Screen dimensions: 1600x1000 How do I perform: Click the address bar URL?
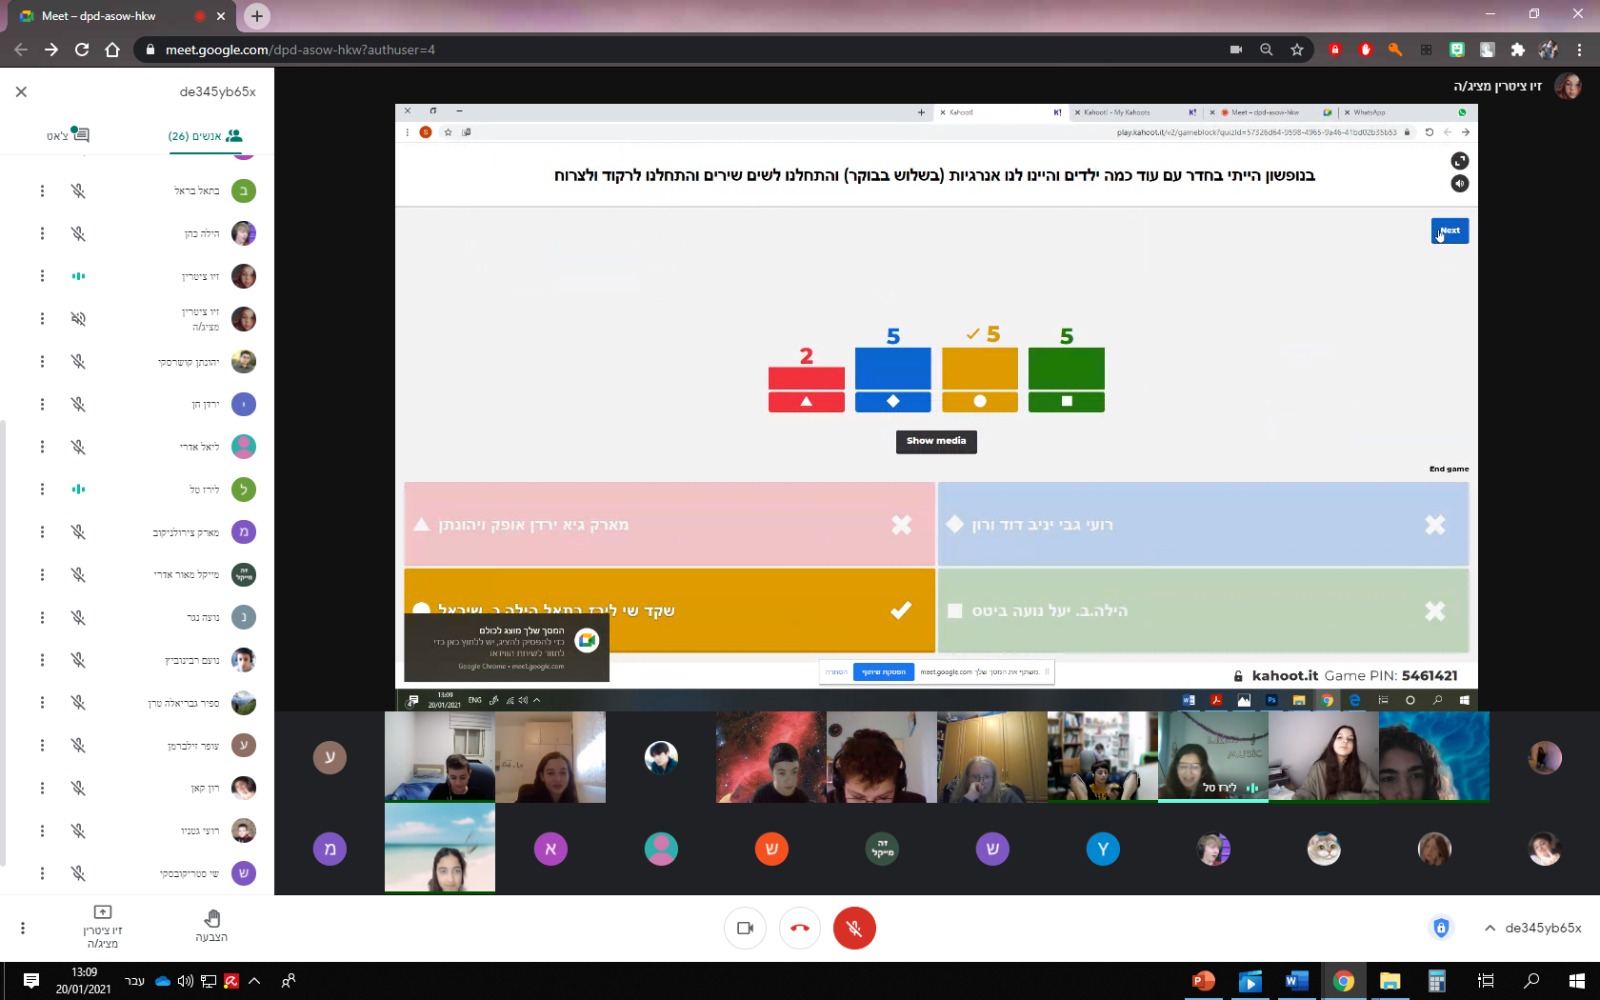click(300, 49)
